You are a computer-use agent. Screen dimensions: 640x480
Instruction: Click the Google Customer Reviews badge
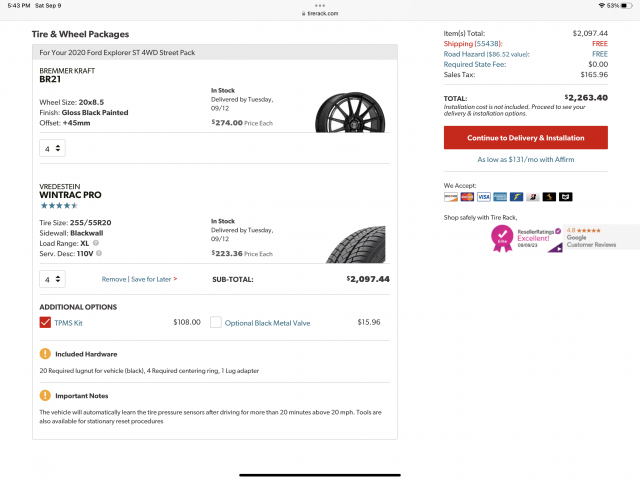600,237
